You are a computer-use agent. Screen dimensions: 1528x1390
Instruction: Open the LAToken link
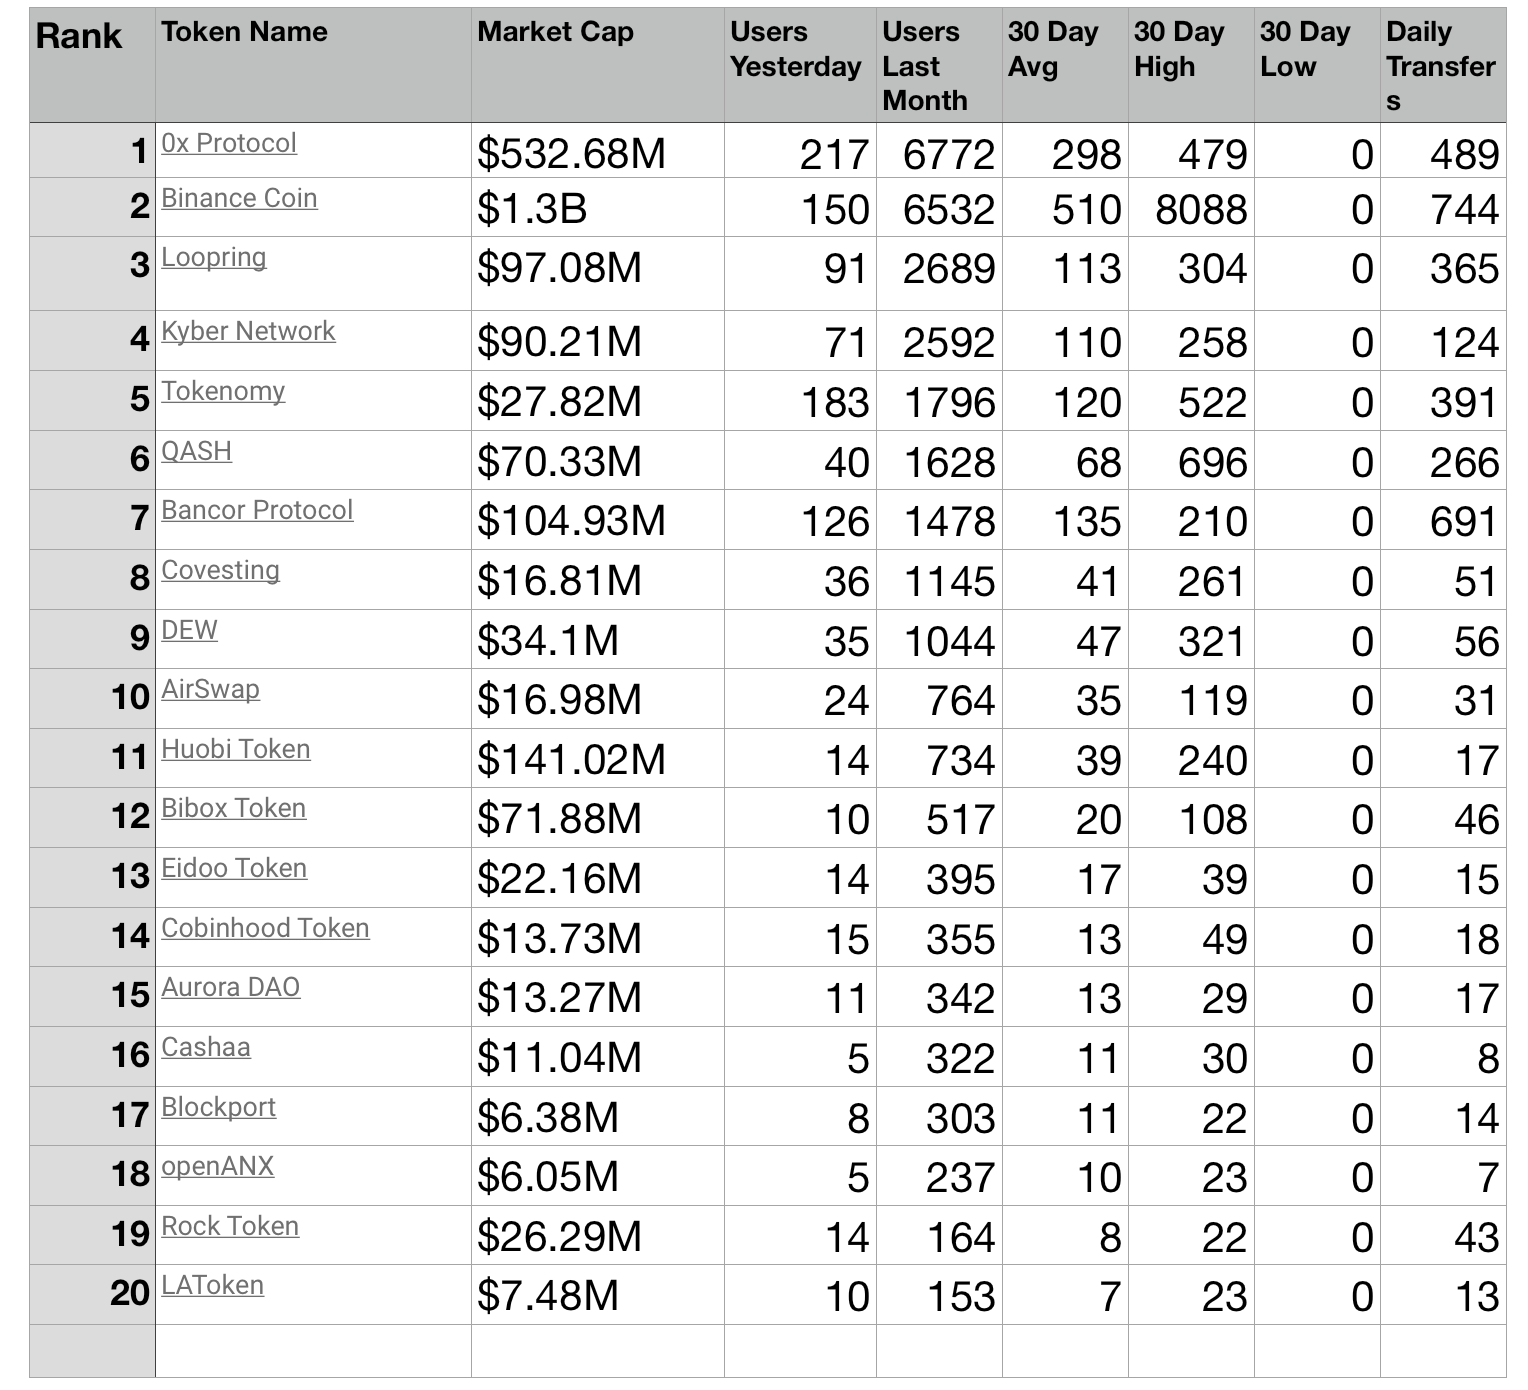212,1286
